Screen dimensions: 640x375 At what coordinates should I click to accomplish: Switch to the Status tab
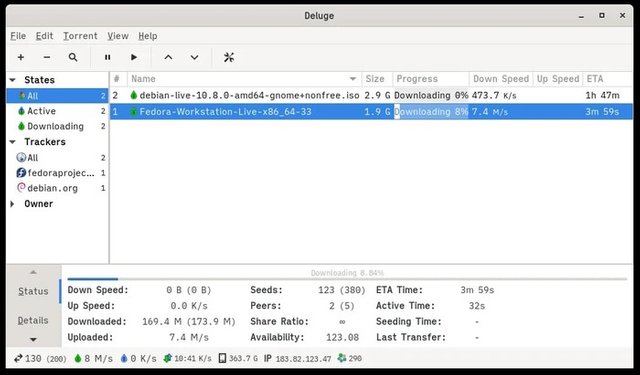(33, 291)
